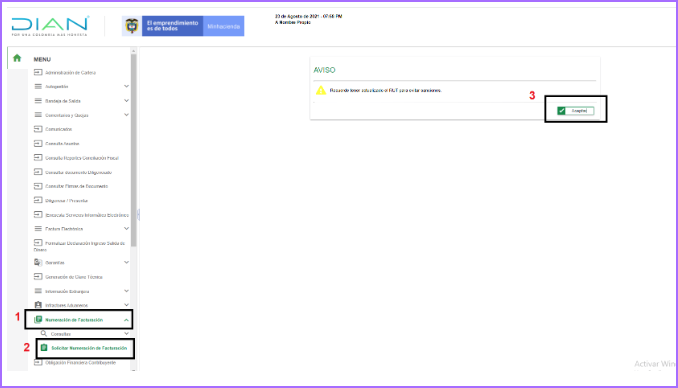The image size is (678, 388).
Task: Click the Consulta Asuntos row icon
Action: click(38, 143)
